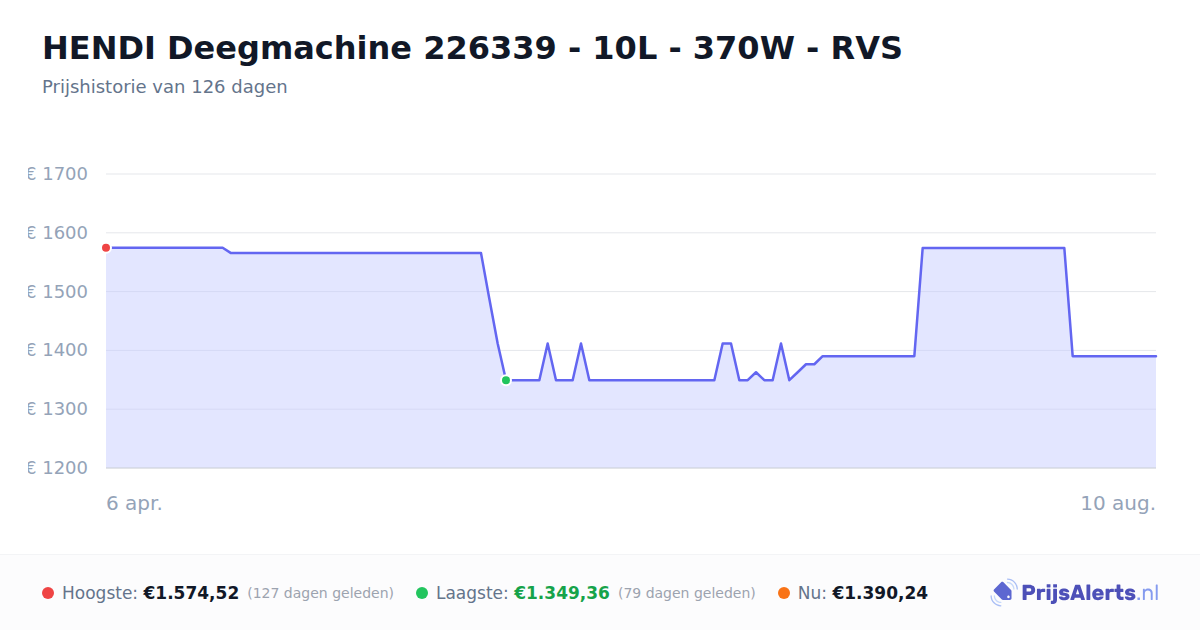Click the € 1700 axis label

click(x=57, y=174)
